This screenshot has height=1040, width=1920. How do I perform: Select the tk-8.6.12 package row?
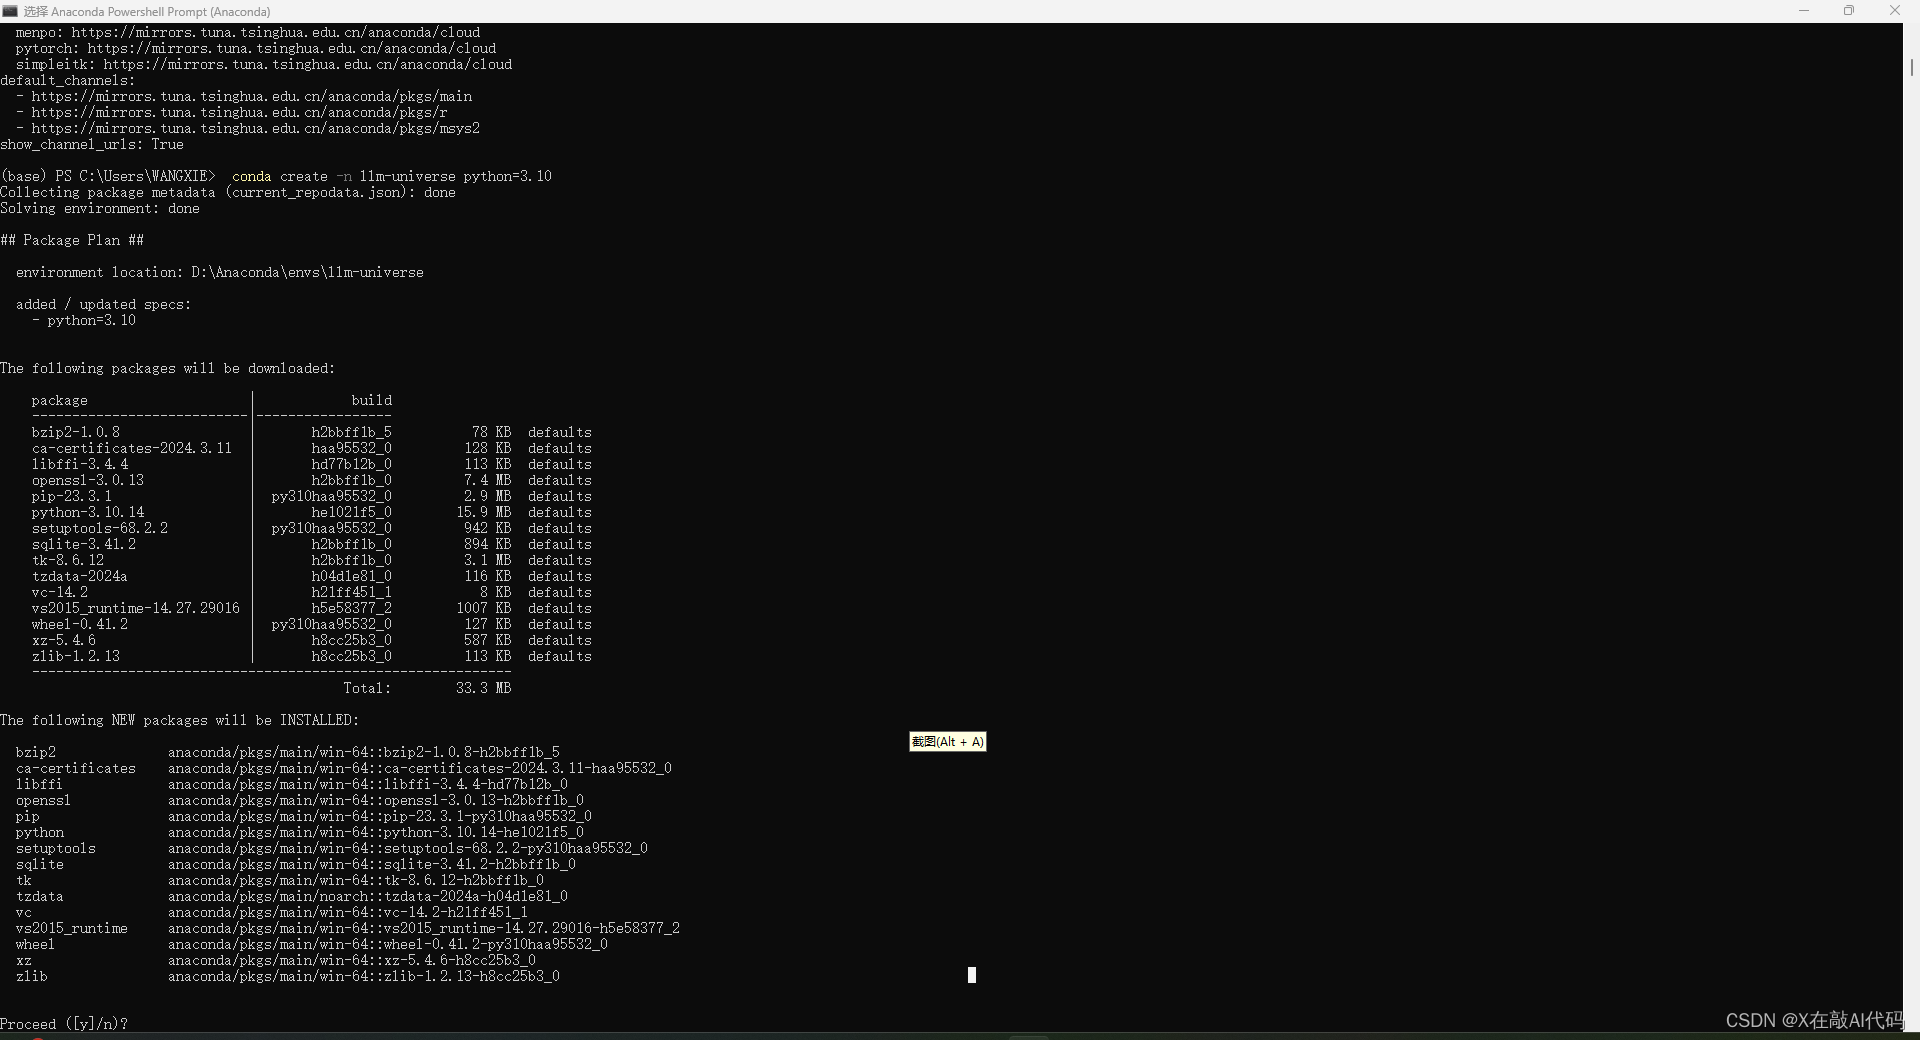click(312, 560)
